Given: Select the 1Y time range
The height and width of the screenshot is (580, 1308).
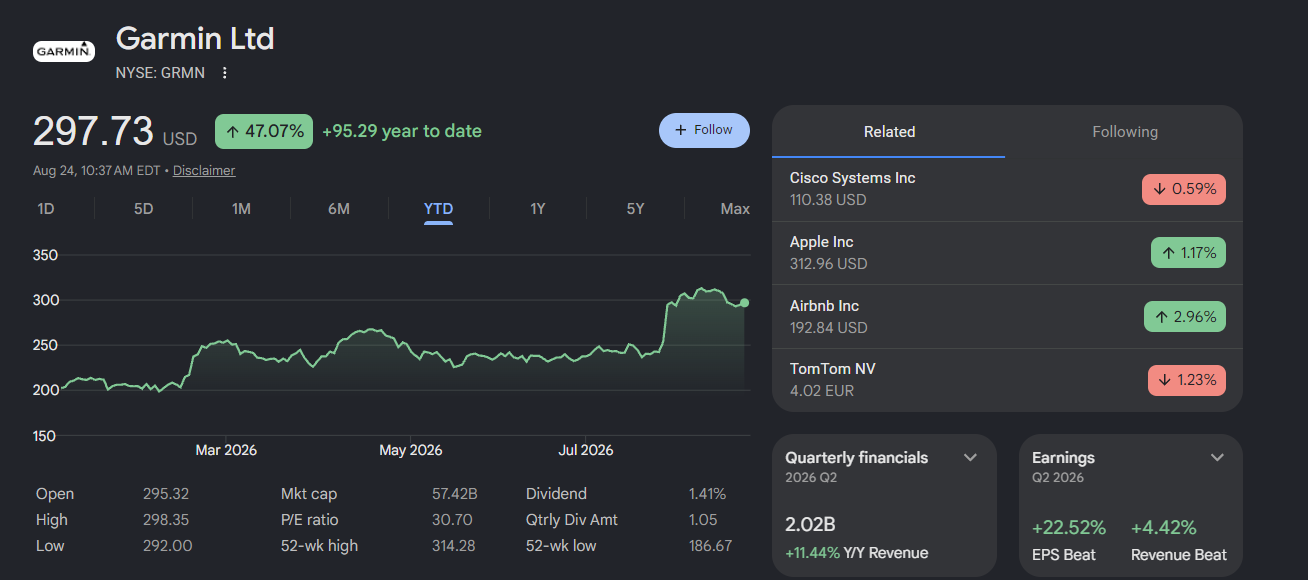Looking at the screenshot, I should pos(538,209).
